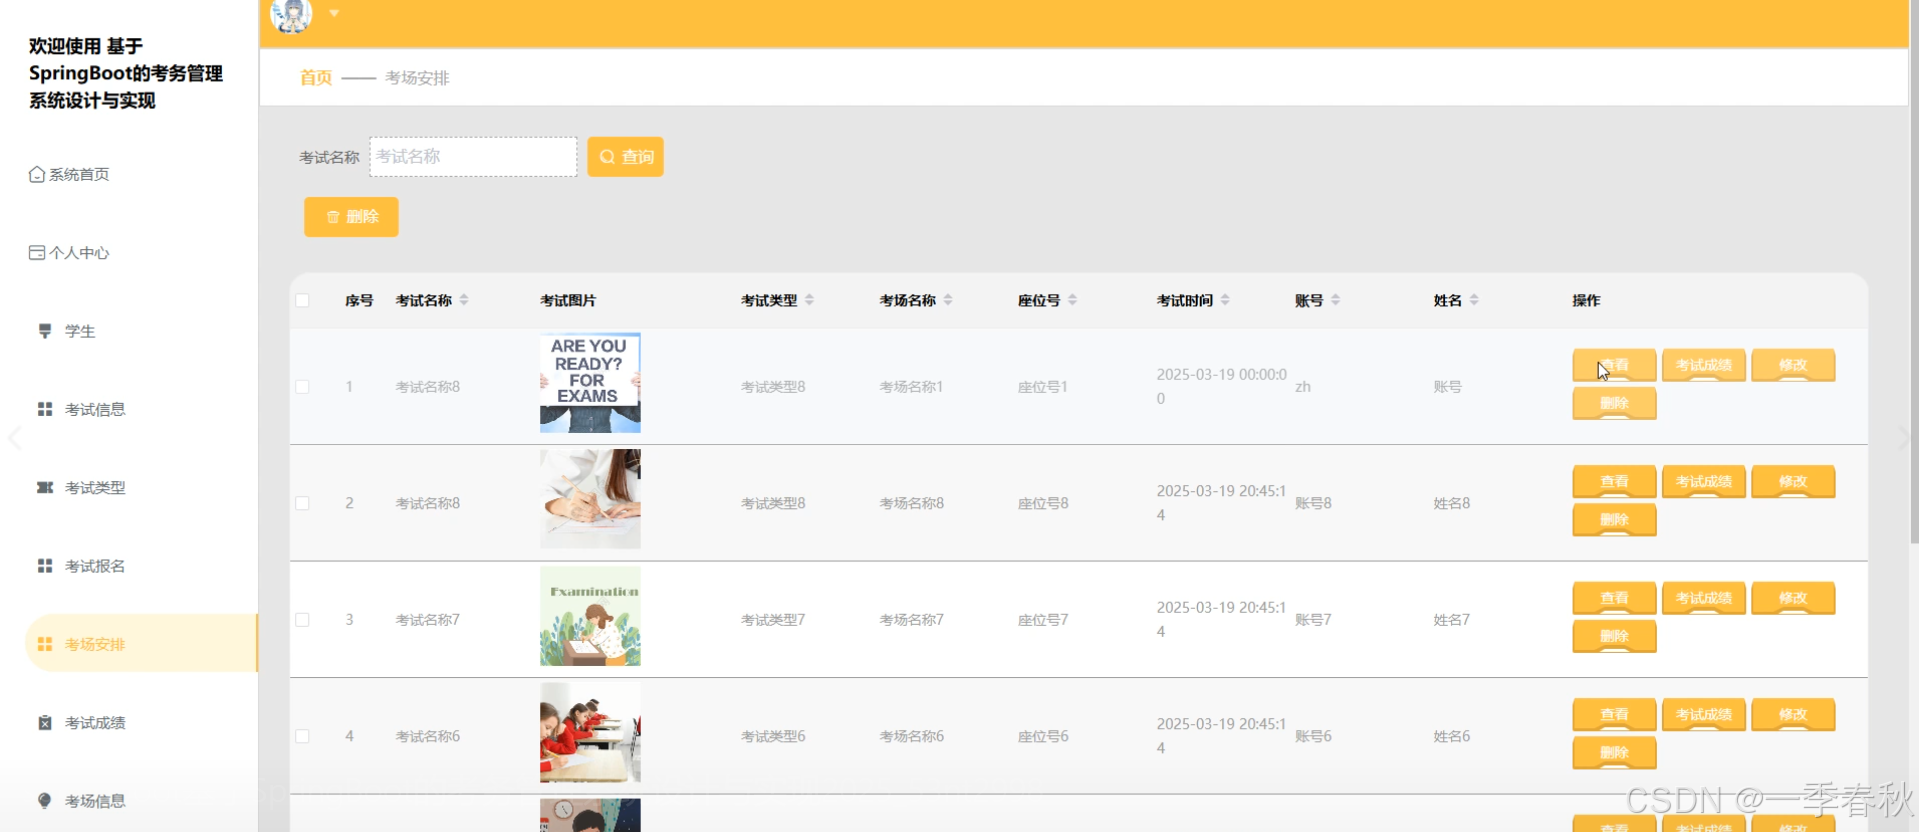Toggle the select-all checkbox in table header
1919x832 pixels.
click(x=302, y=300)
